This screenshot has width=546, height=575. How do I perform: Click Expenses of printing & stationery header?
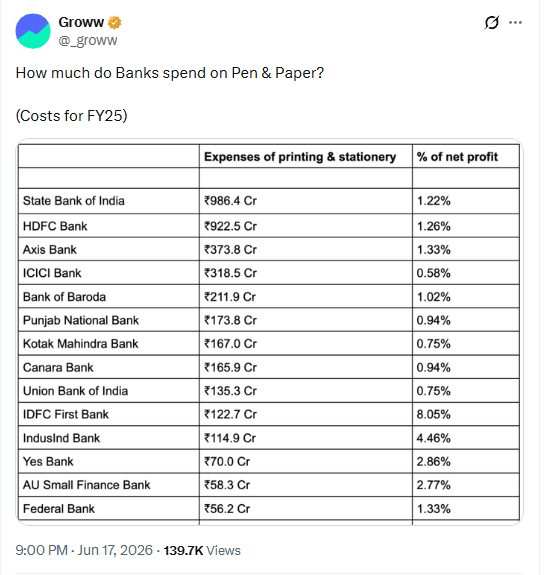click(300, 157)
